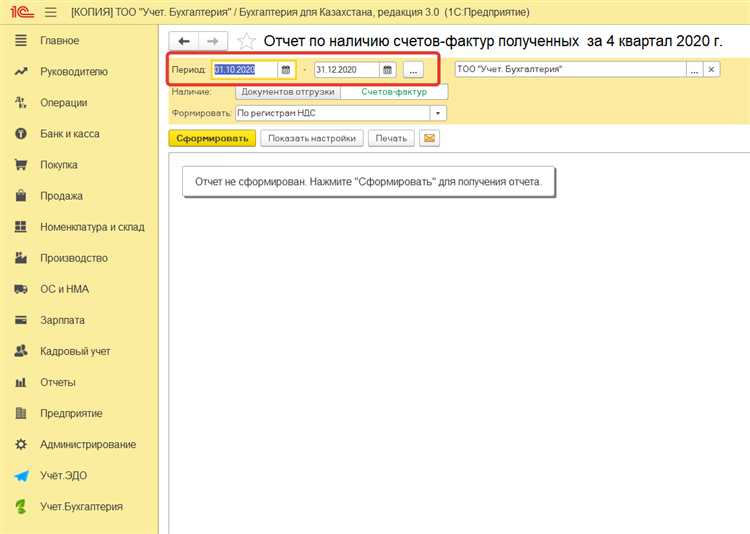750x534 pixels.
Task: Click the Производство factory icon
Action: [21, 258]
